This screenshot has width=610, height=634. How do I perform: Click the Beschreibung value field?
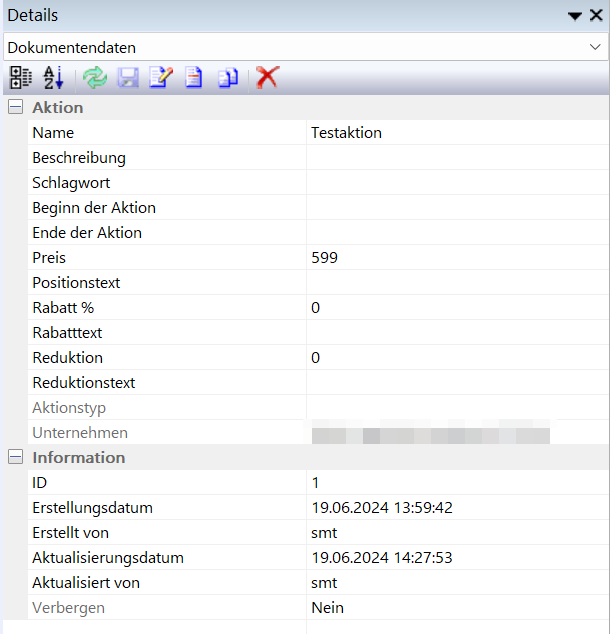coord(457,157)
